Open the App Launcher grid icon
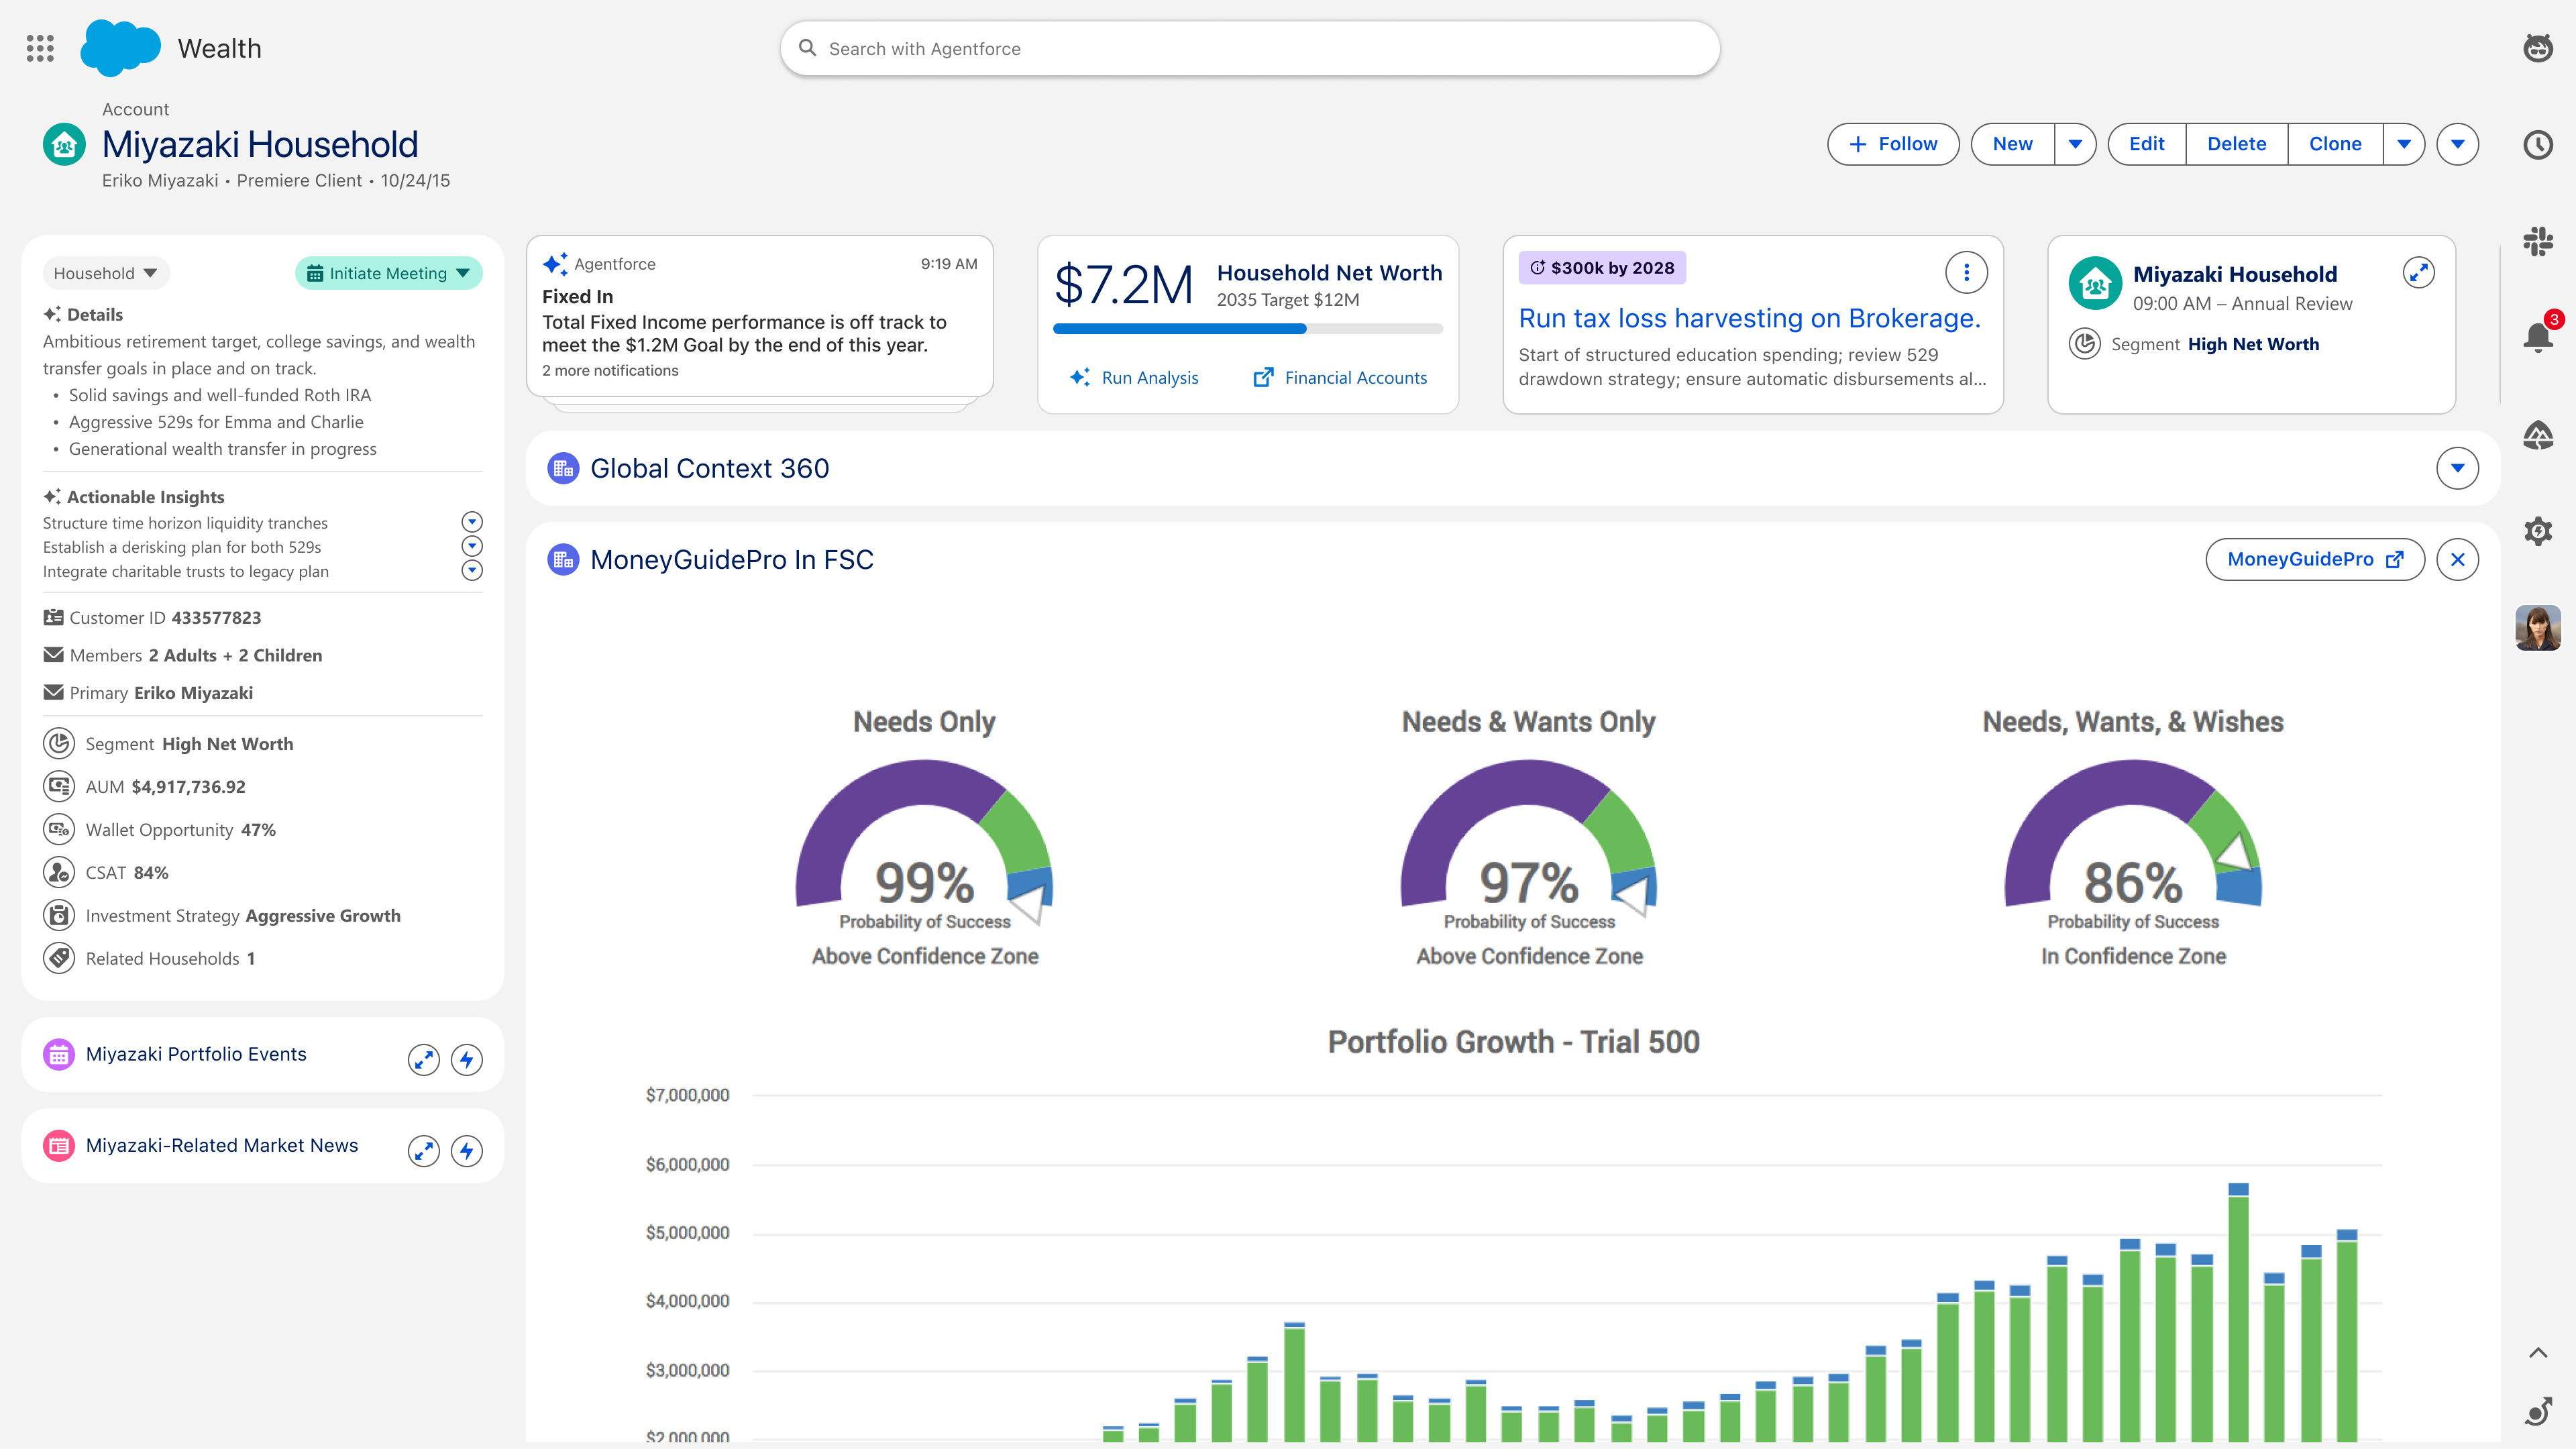This screenshot has height=1449, width=2576. 40,48
